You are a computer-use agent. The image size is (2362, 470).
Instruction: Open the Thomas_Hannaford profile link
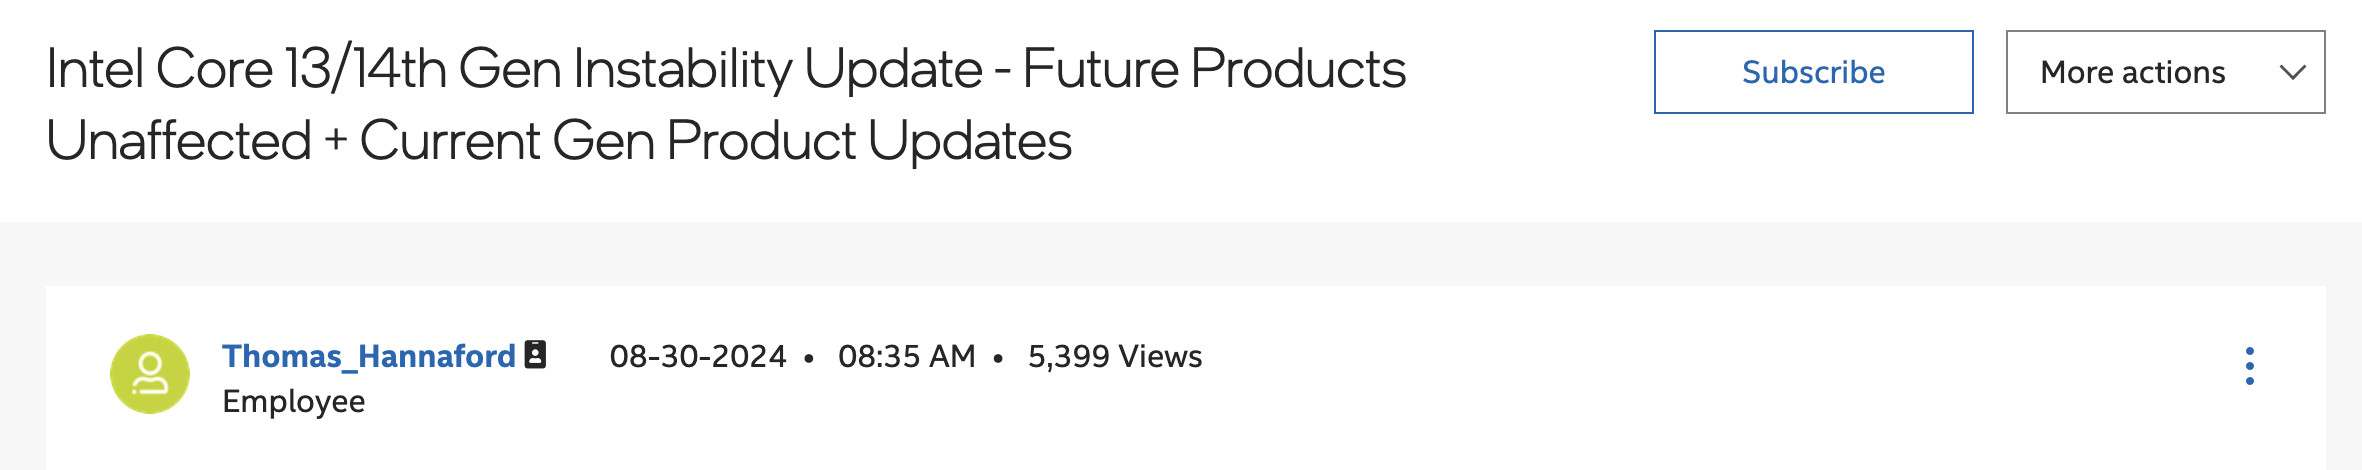coord(368,356)
